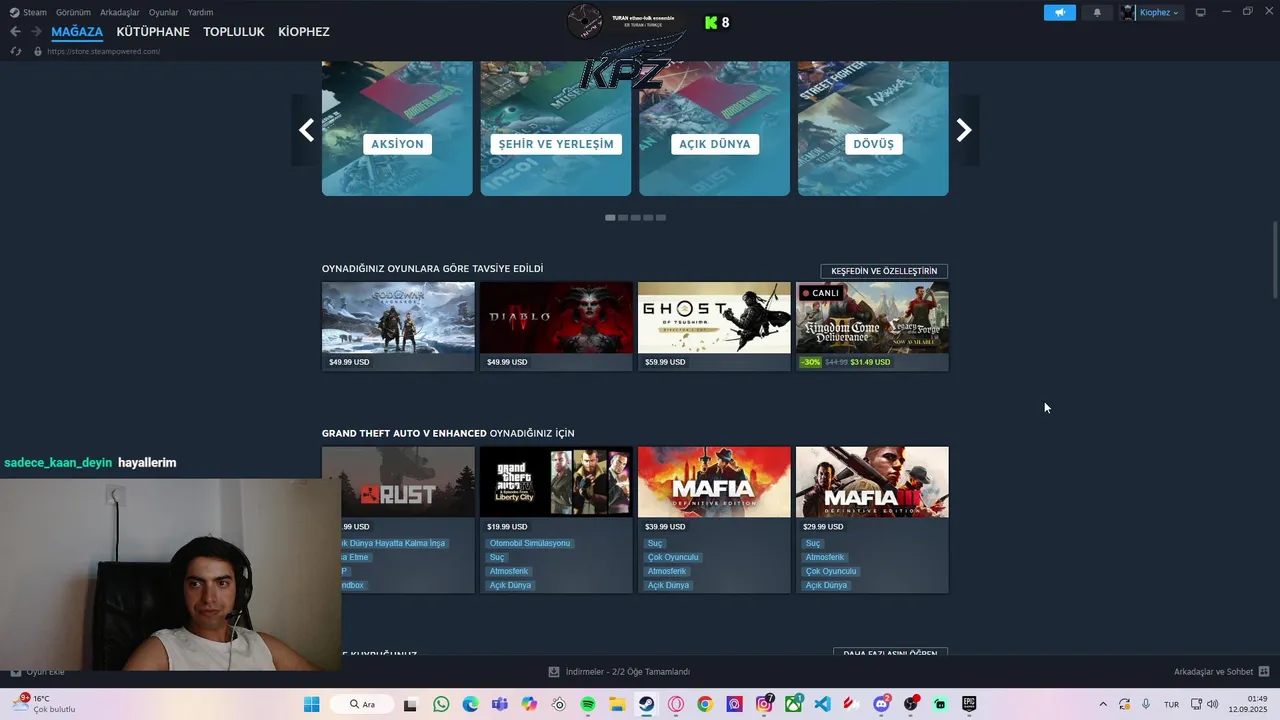Open Discord from the taskbar
The width and height of the screenshot is (1280, 720).
point(881,704)
